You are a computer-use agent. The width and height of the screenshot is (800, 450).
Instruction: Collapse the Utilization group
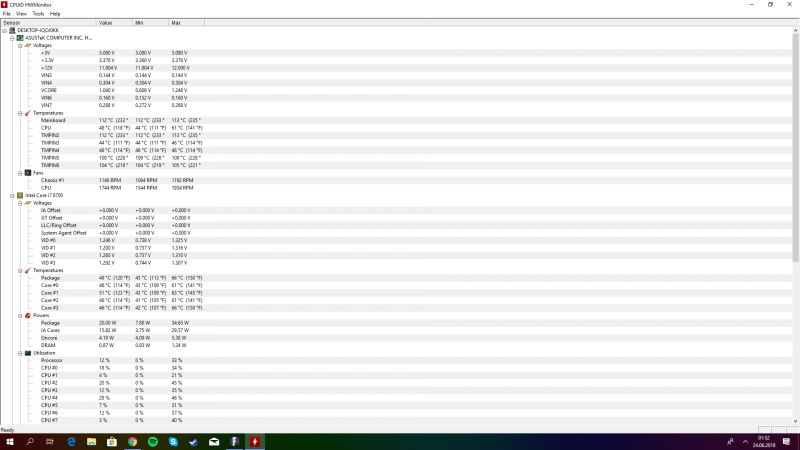(20, 353)
